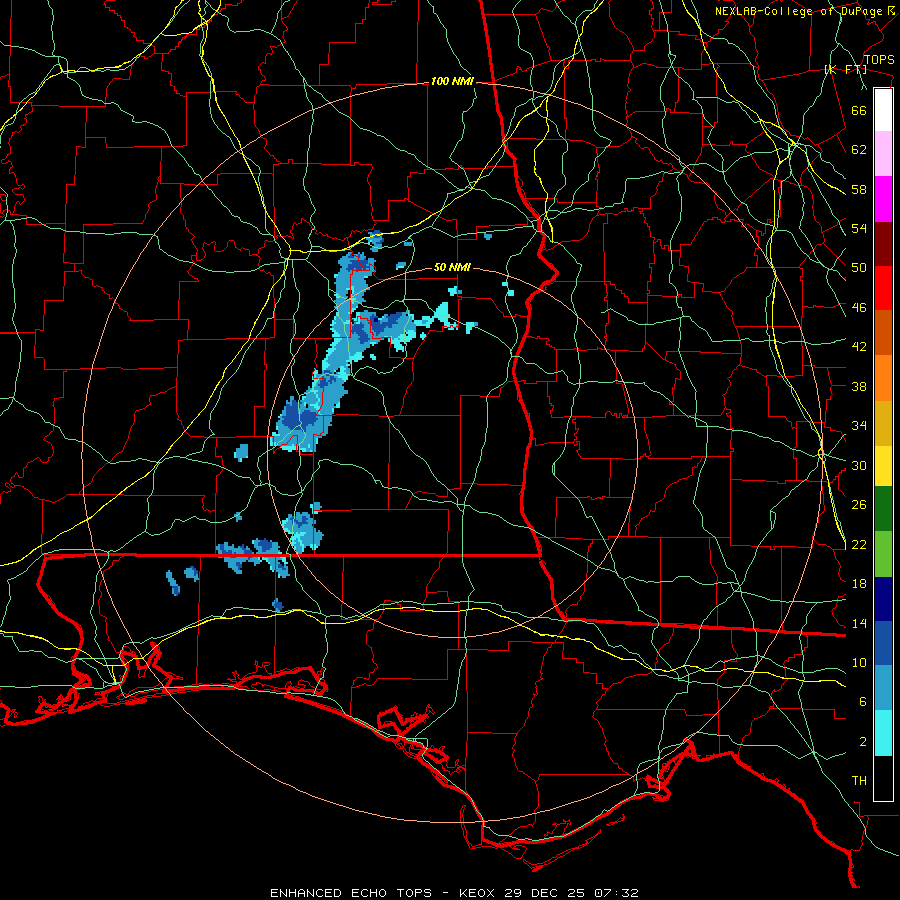Click the NEXLAB-College of DuPage credit text
The height and width of the screenshot is (900, 900).
[x=805, y=11]
